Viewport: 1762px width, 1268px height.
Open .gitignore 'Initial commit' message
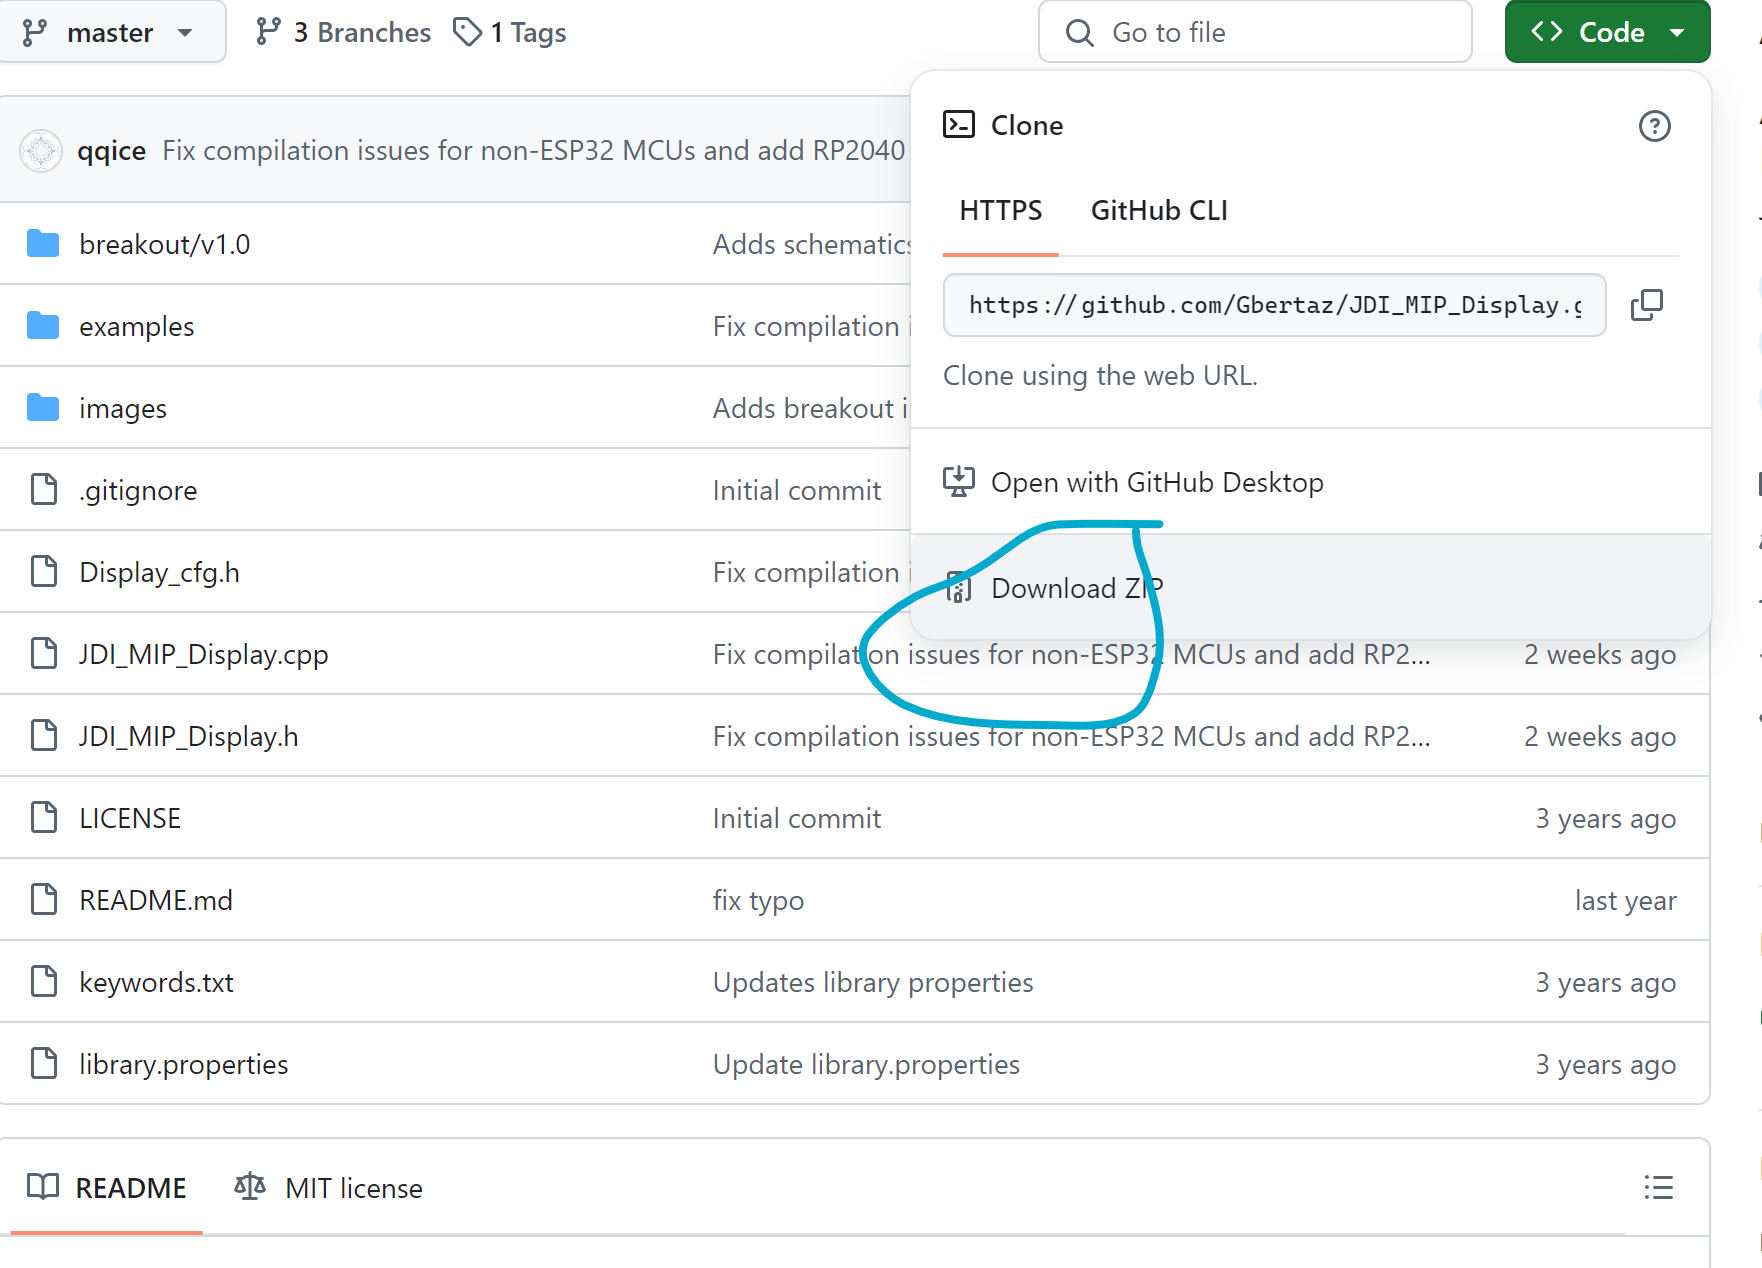point(797,490)
